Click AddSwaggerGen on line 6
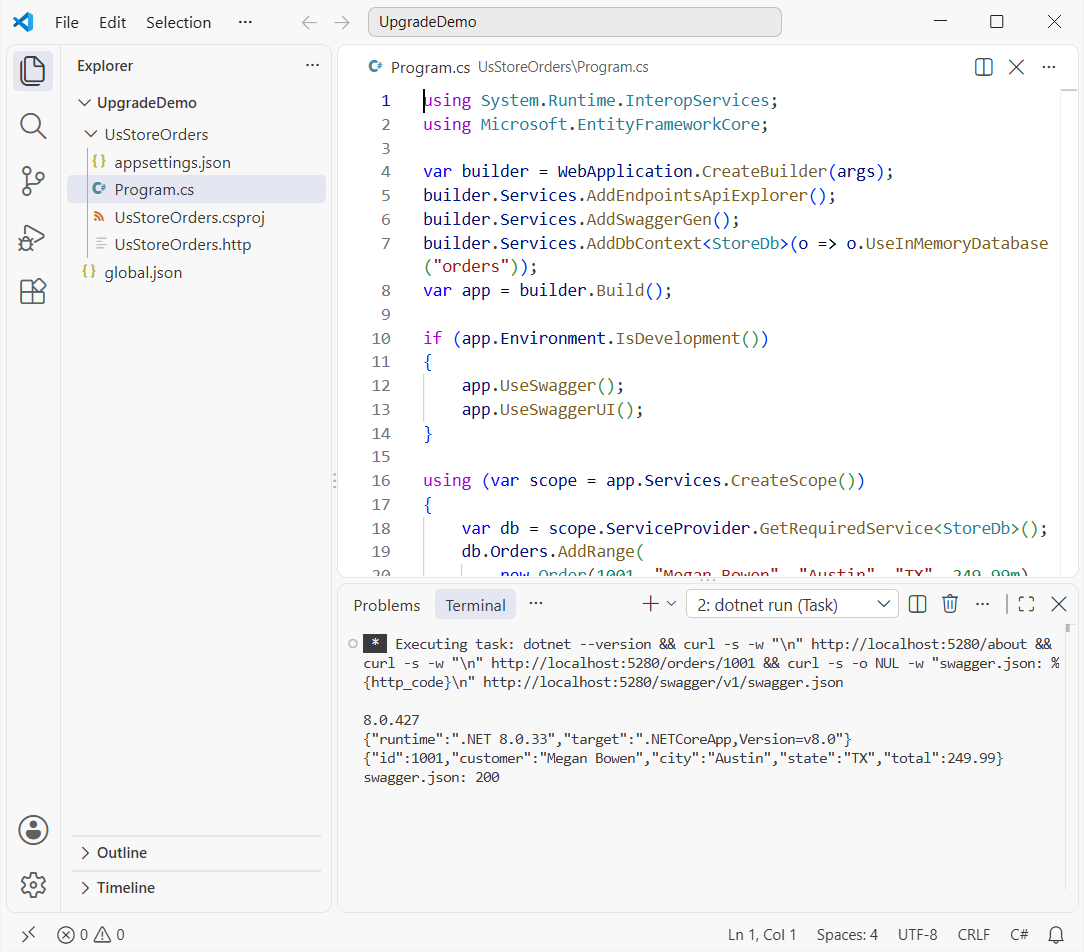Viewport: 1084px width, 952px height. (648, 220)
